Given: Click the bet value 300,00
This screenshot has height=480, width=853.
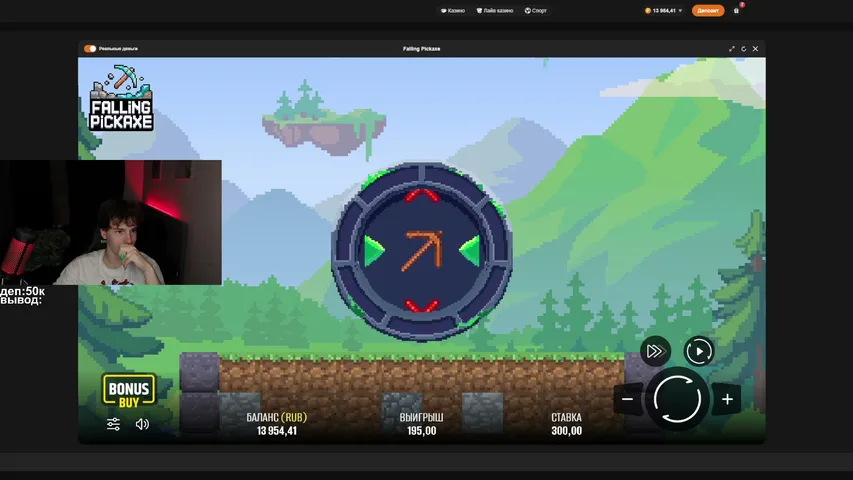Looking at the screenshot, I should pos(566,431).
